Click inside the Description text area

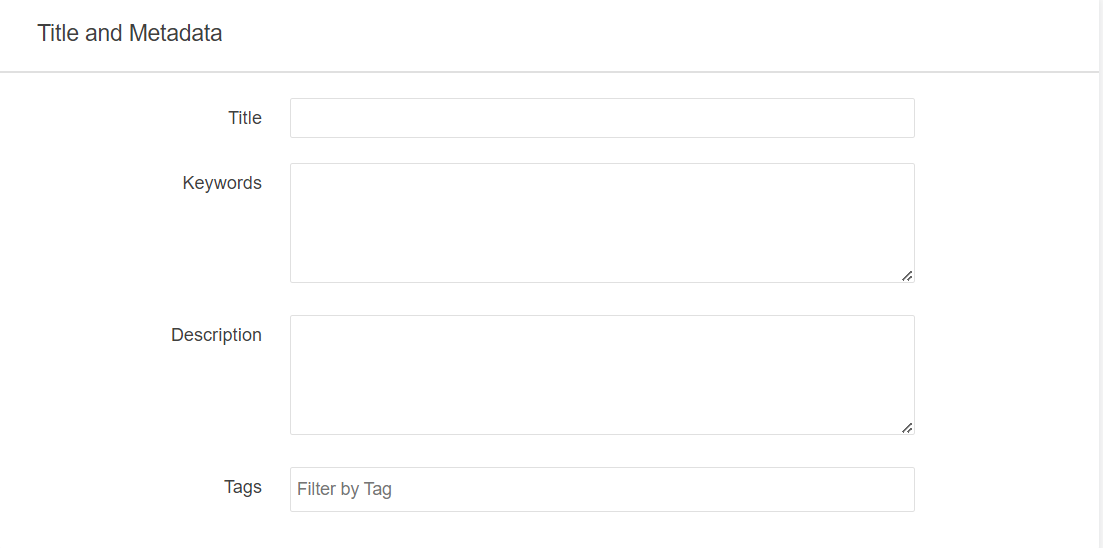602,374
